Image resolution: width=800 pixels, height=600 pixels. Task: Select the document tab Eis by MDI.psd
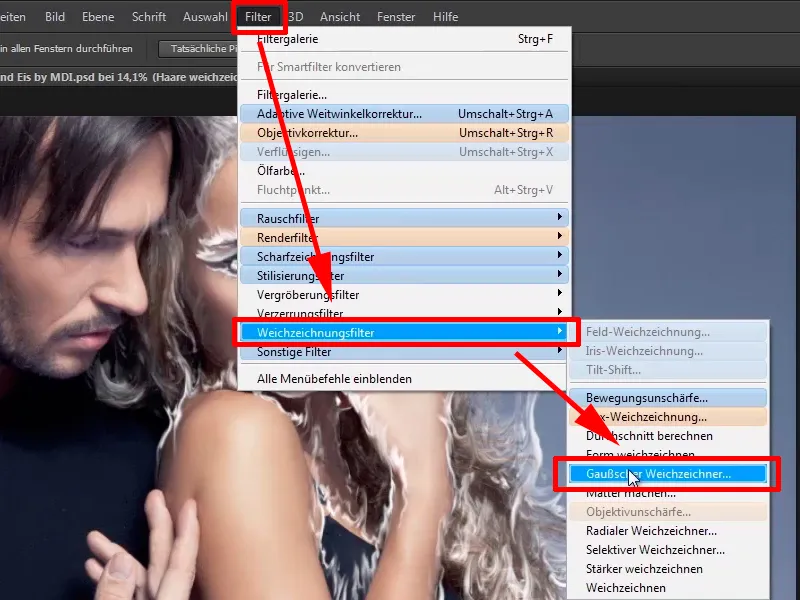click(119, 78)
